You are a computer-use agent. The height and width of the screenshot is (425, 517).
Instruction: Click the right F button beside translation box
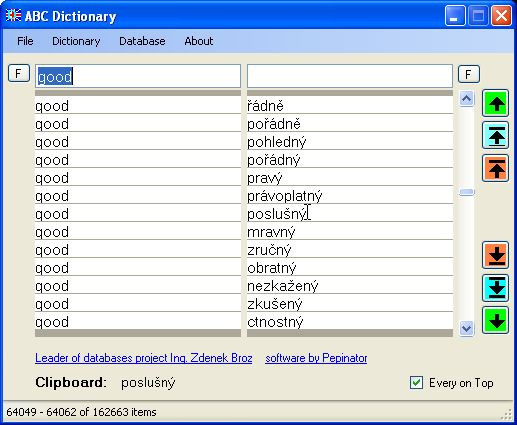click(469, 74)
